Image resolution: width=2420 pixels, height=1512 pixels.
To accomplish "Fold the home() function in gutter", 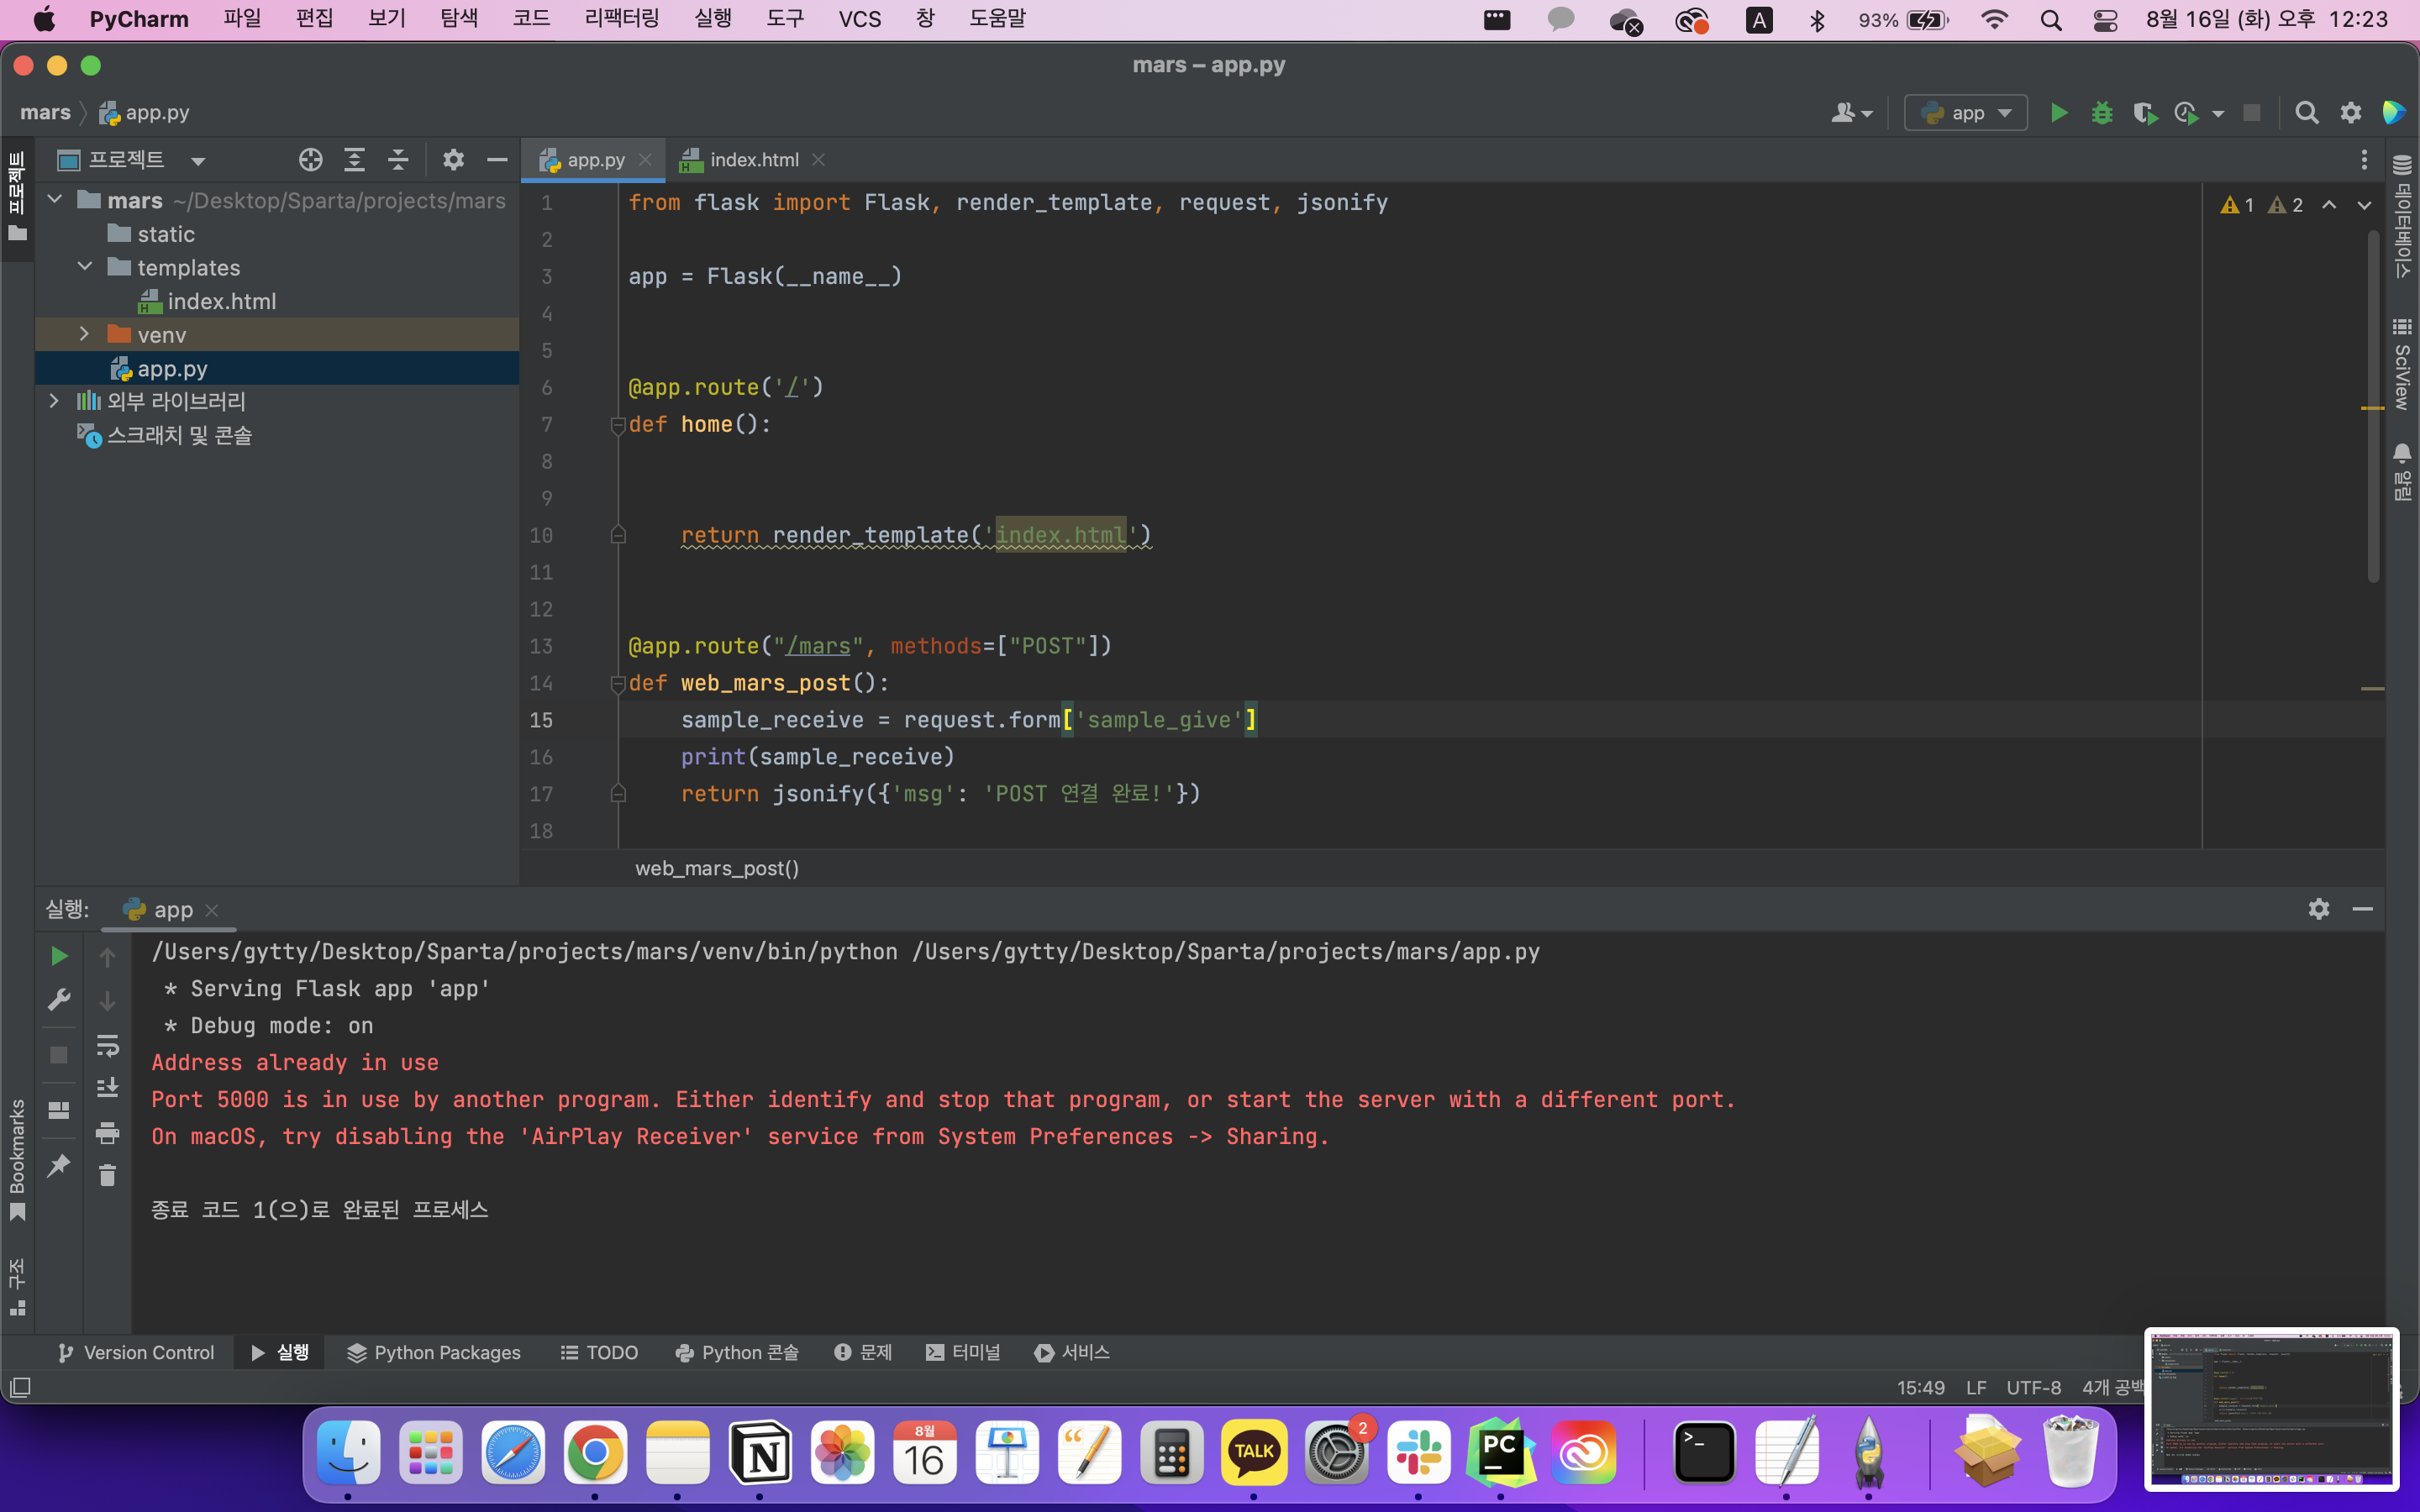I will point(617,425).
